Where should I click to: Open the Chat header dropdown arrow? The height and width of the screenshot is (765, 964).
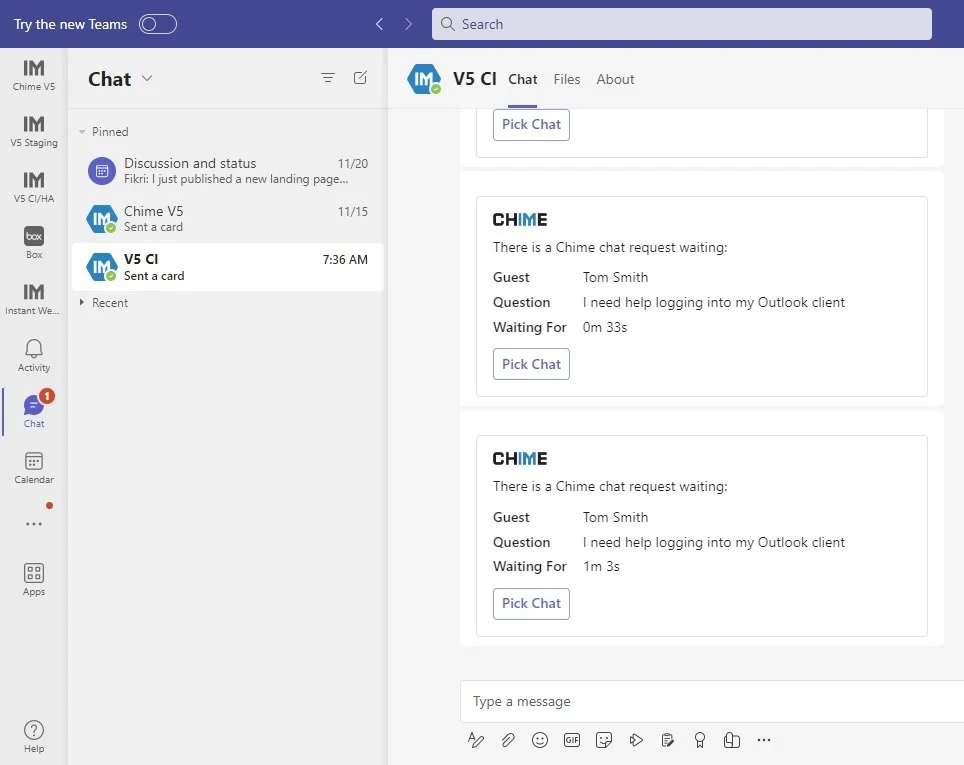point(146,79)
